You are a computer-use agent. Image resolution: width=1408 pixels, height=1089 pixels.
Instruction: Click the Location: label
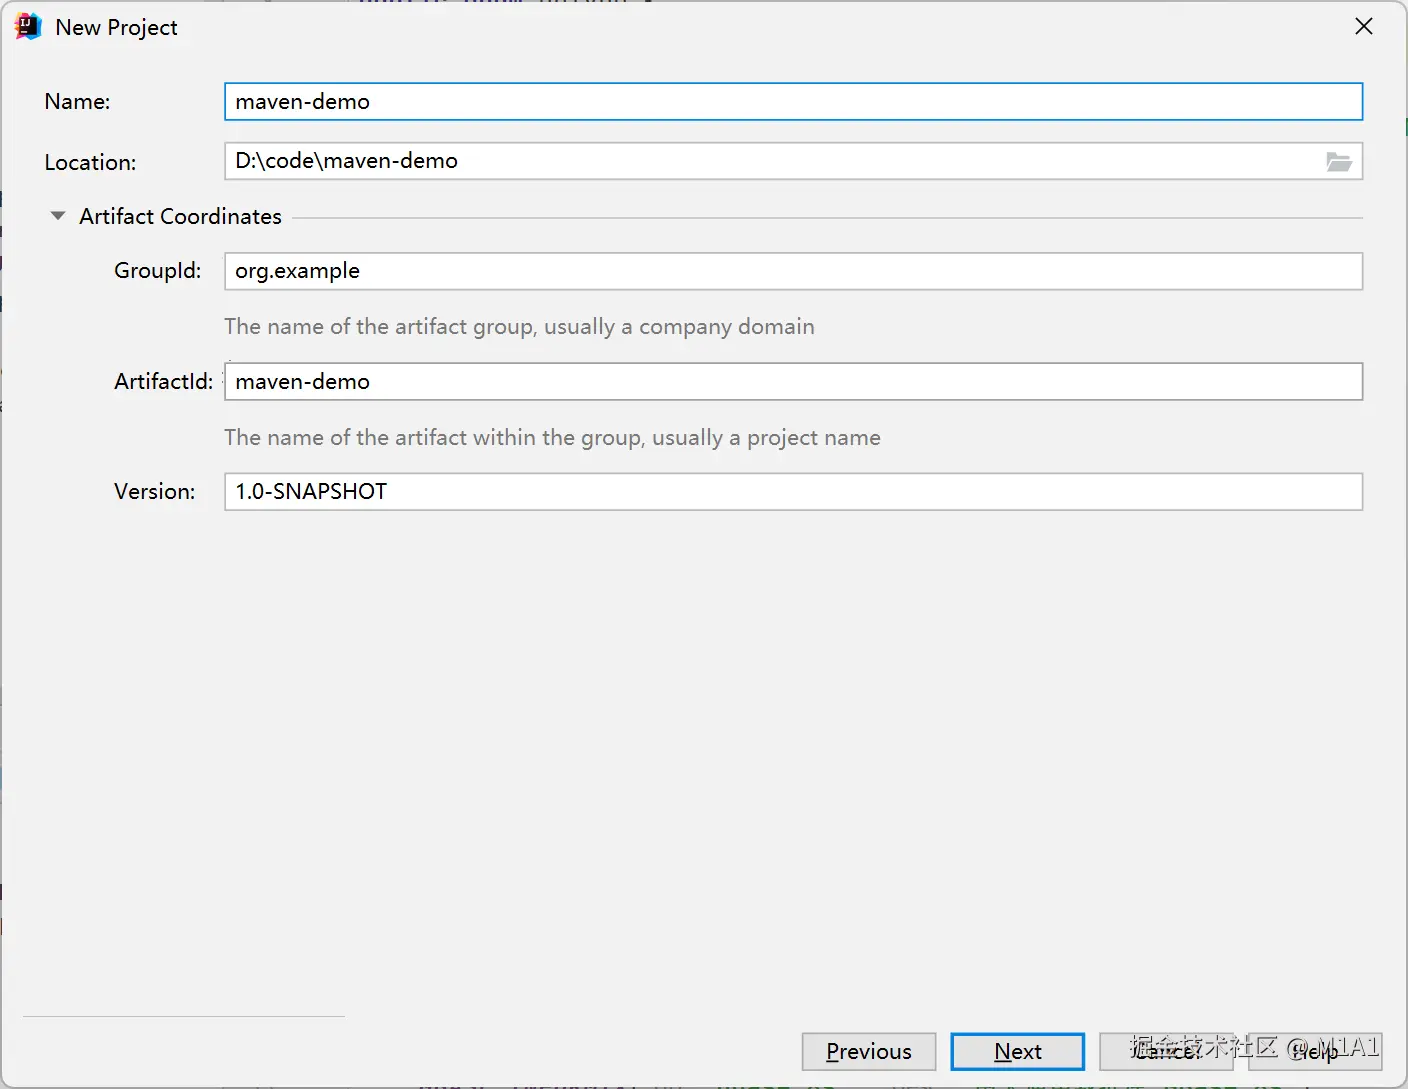(x=90, y=162)
